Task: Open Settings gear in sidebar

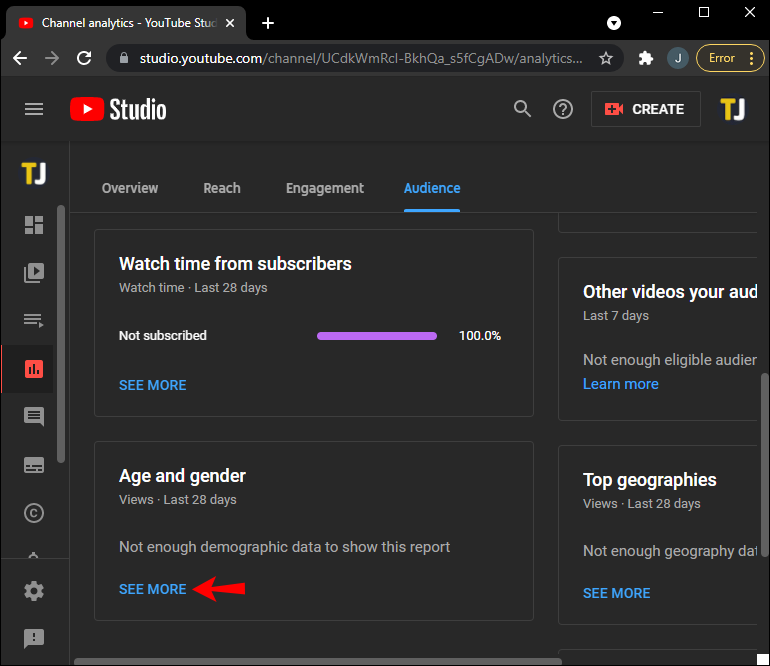Action: click(x=34, y=591)
